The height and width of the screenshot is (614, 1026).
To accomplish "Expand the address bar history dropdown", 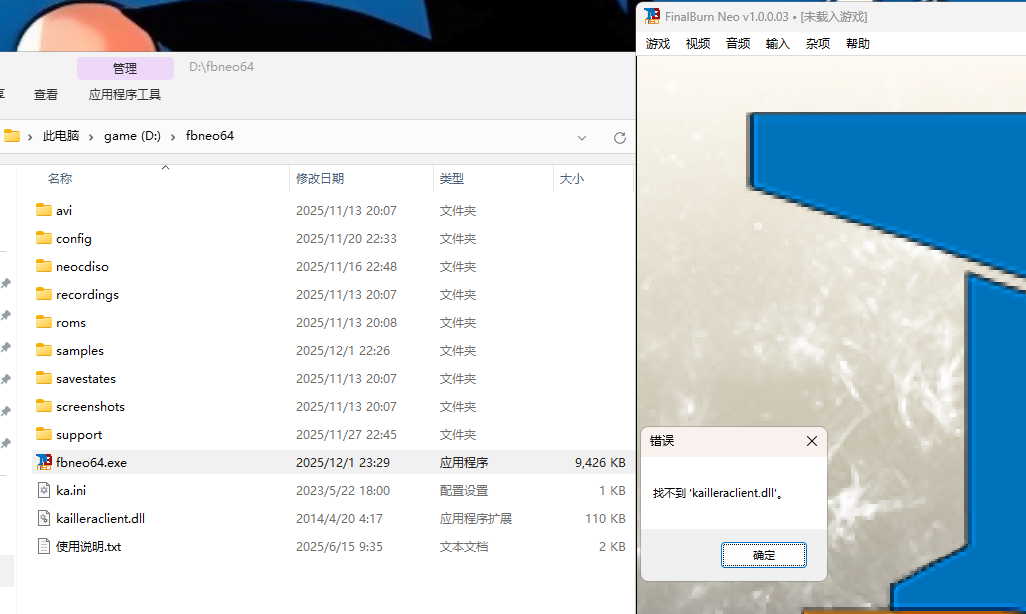I will (x=583, y=137).
